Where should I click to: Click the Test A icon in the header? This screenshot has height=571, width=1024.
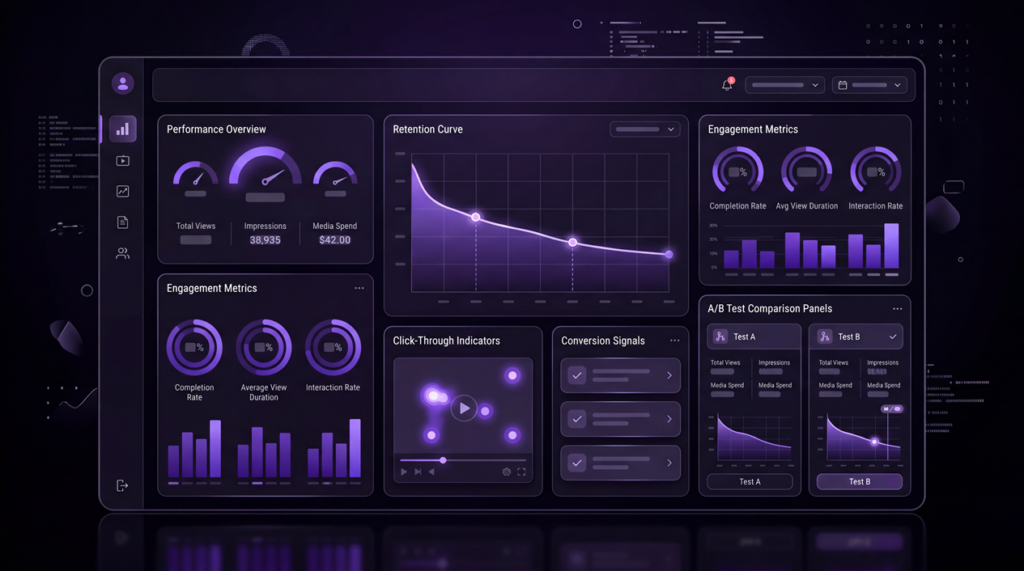click(x=720, y=336)
